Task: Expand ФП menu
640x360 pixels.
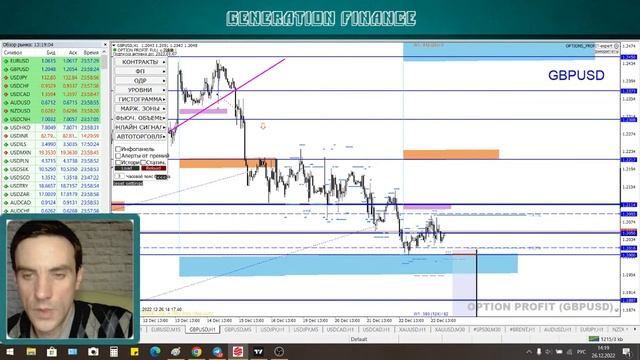Action: point(140,71)
